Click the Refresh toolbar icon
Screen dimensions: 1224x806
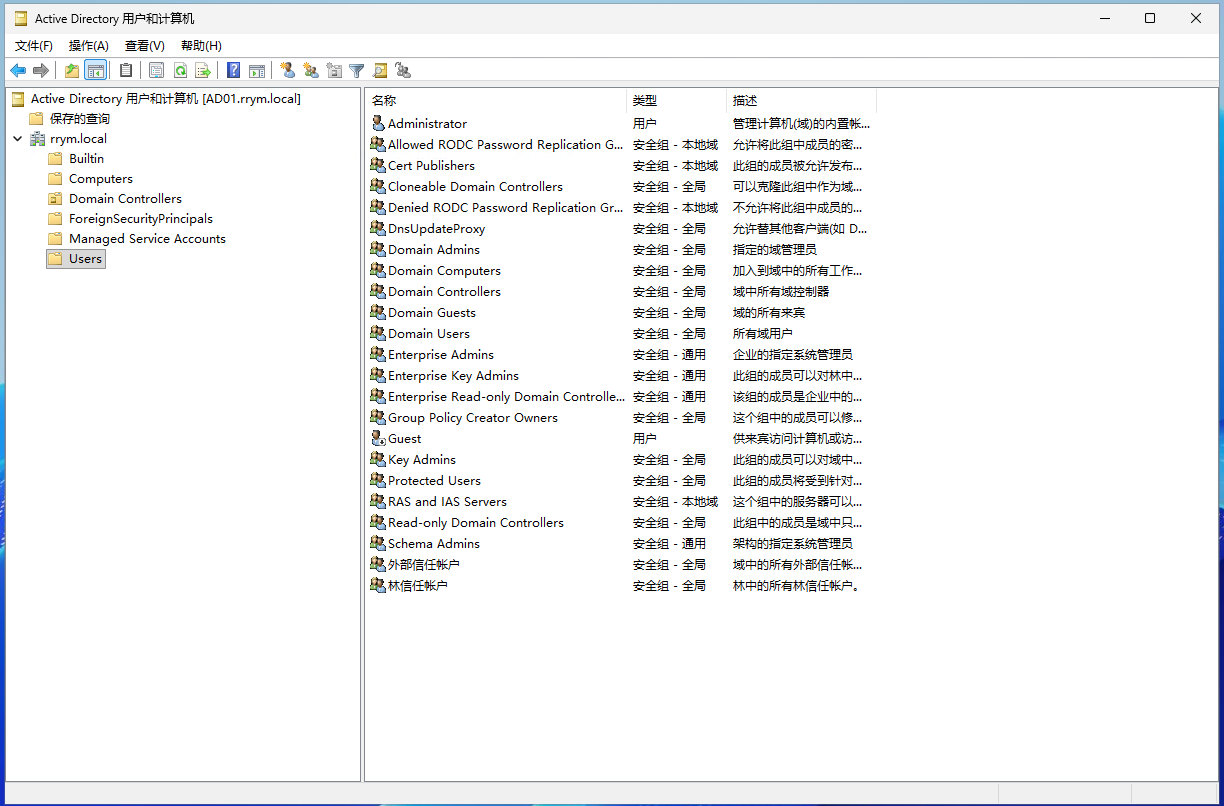tap(180, 70)
